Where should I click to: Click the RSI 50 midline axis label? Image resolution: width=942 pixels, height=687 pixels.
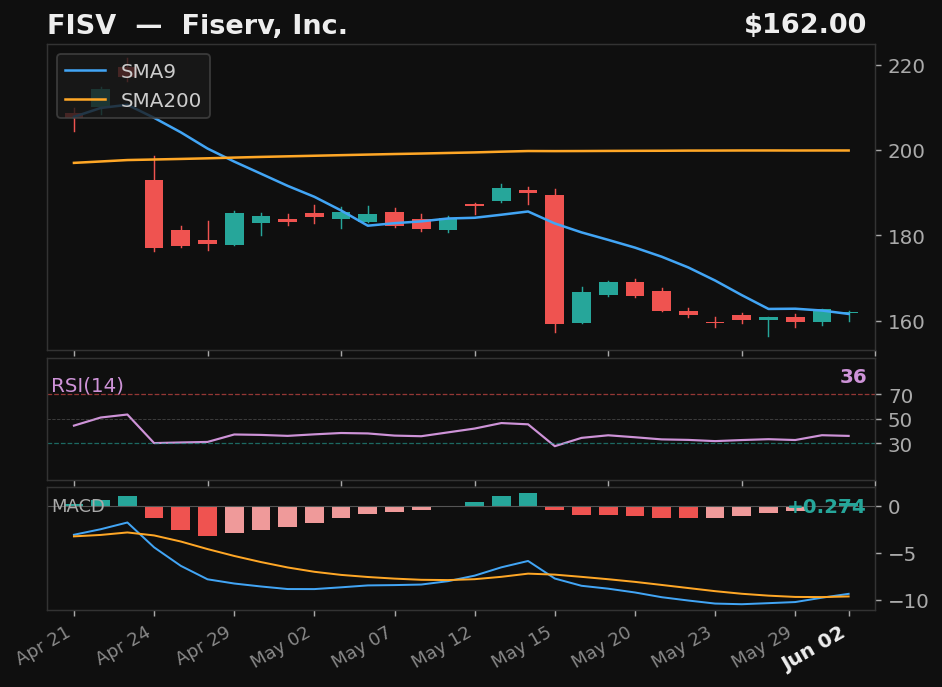tap(901, 420)
